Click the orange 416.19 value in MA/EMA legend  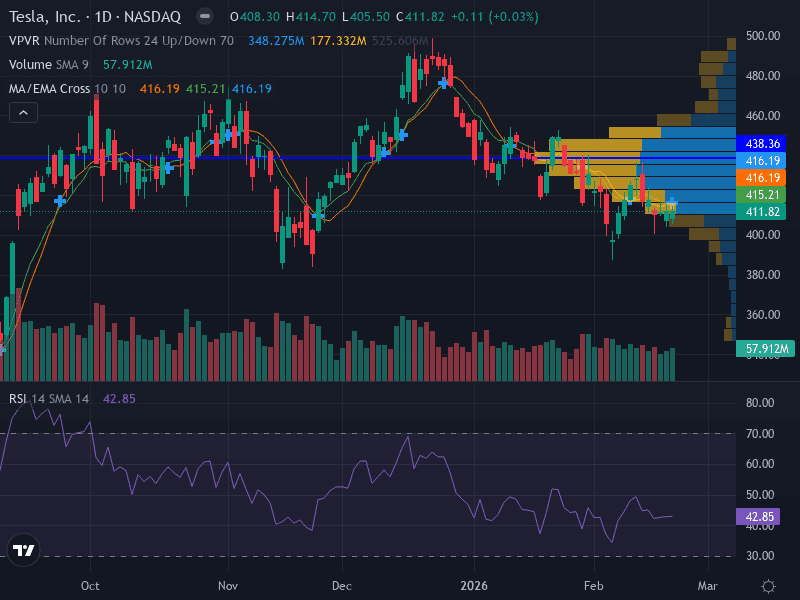[x=160, y=89]
